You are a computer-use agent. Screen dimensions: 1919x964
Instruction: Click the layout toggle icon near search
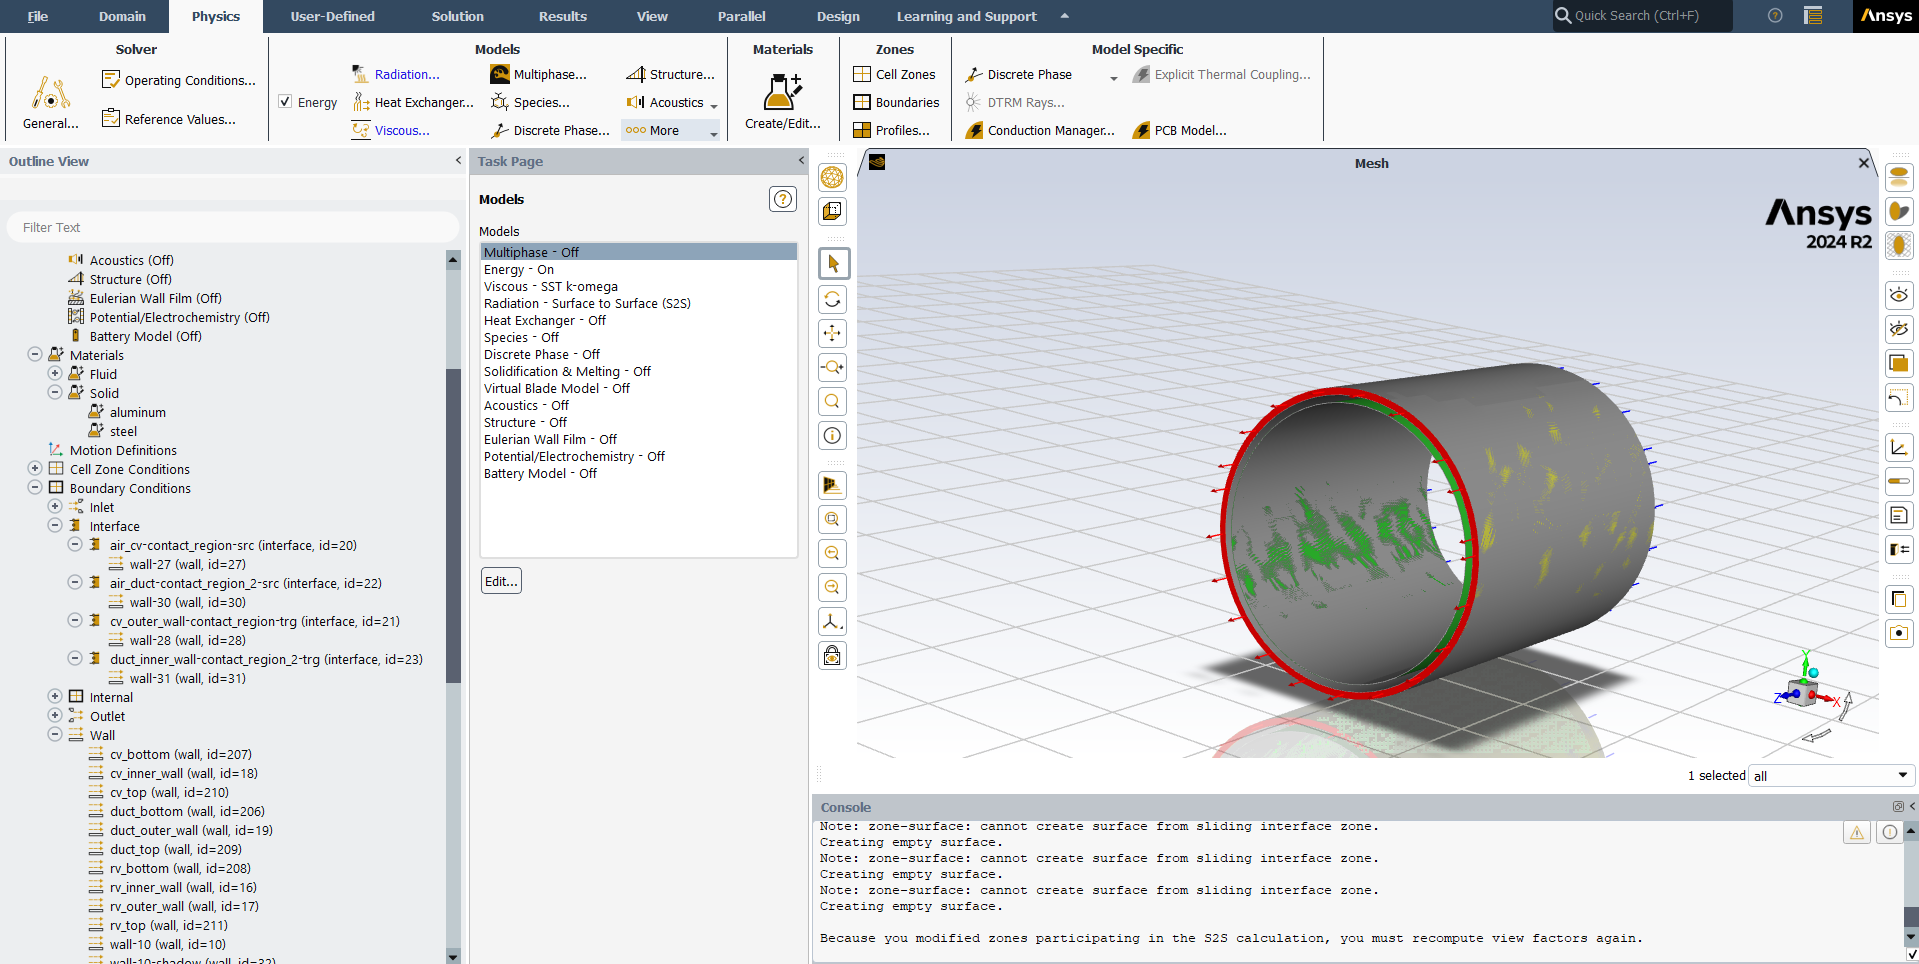pyautogui.click(x=1813, y=15)
